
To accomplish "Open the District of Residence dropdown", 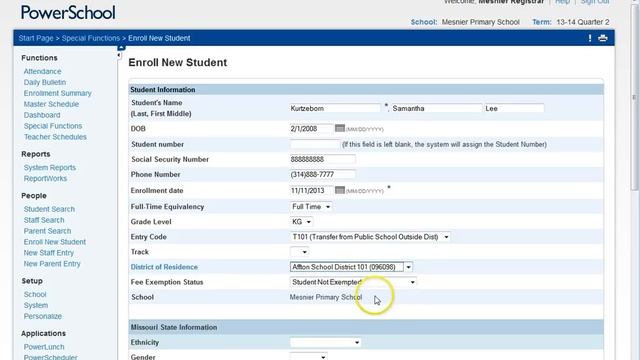I will point(351,267).
